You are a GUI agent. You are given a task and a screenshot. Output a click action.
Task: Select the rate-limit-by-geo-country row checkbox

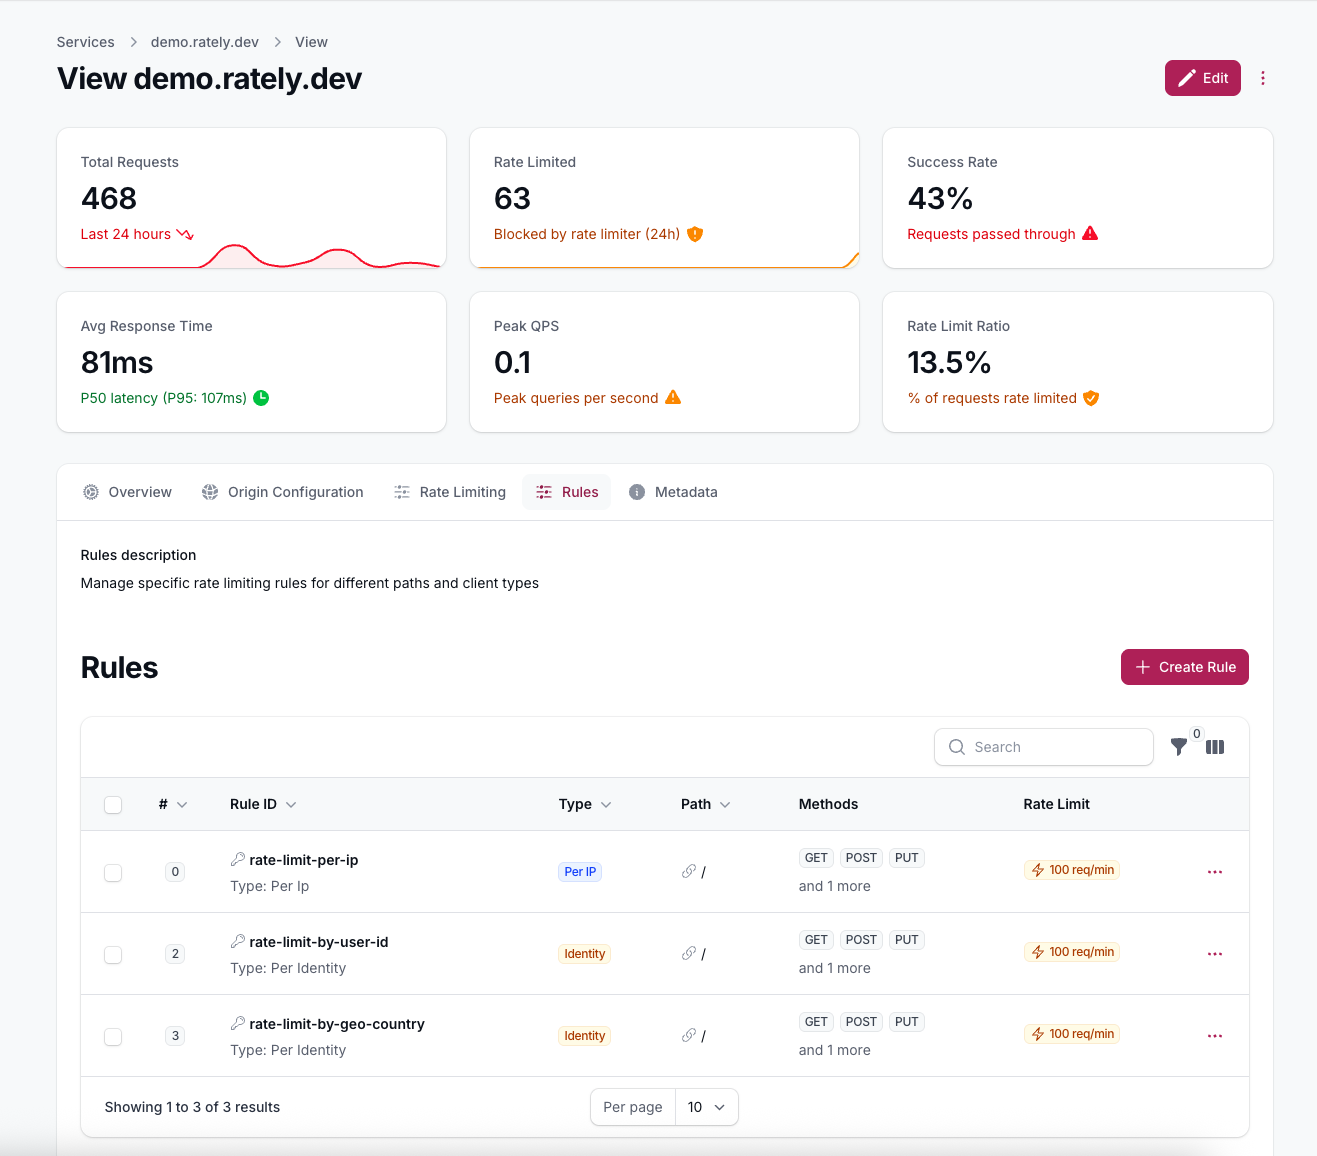[113, 1037]
